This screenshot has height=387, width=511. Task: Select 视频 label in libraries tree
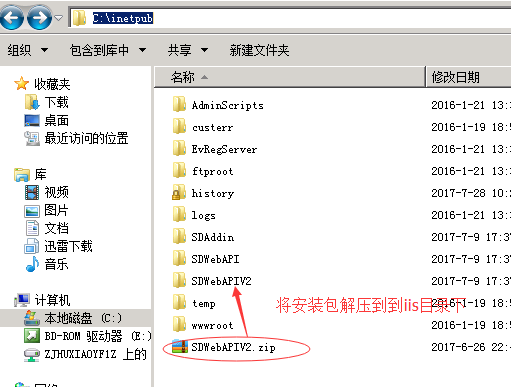coord(56,192)
